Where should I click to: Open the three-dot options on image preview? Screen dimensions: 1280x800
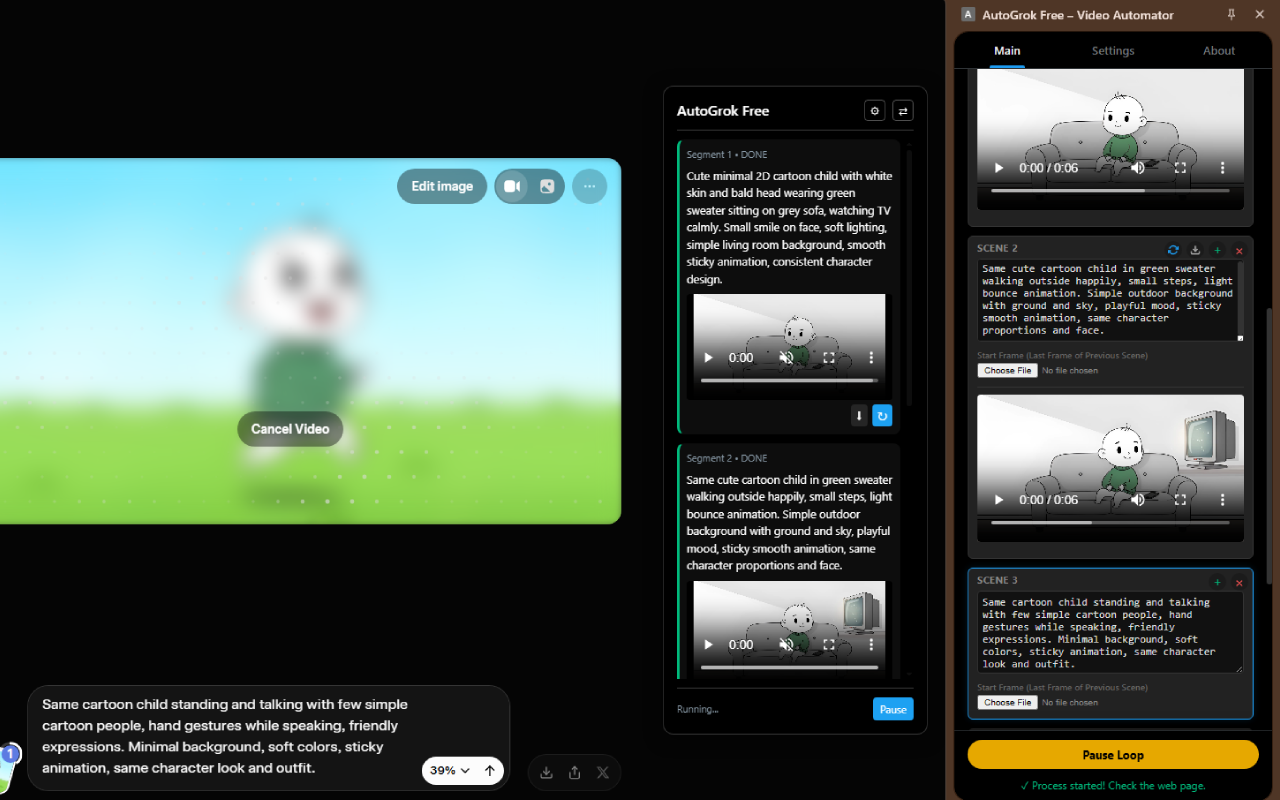tap(589, 186)
